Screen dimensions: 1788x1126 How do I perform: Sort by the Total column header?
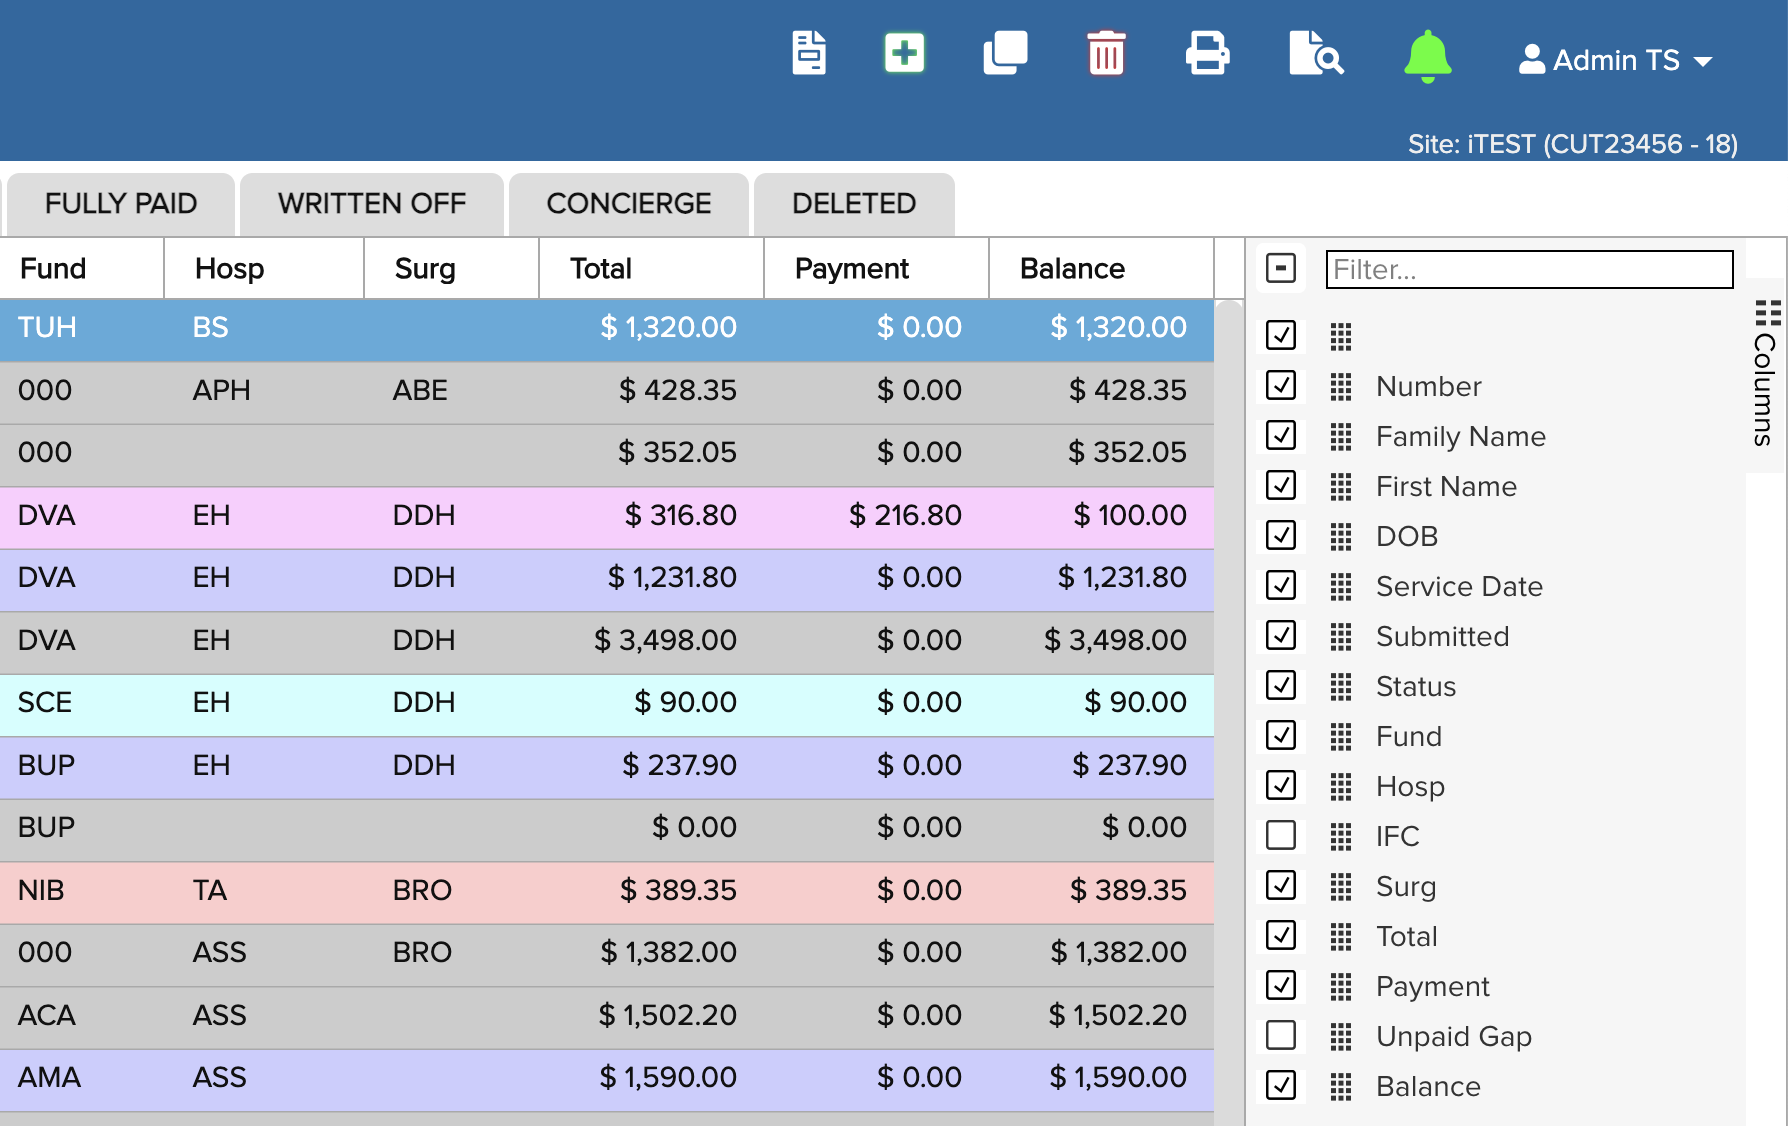pyautogui.click(x=601, y=269)
